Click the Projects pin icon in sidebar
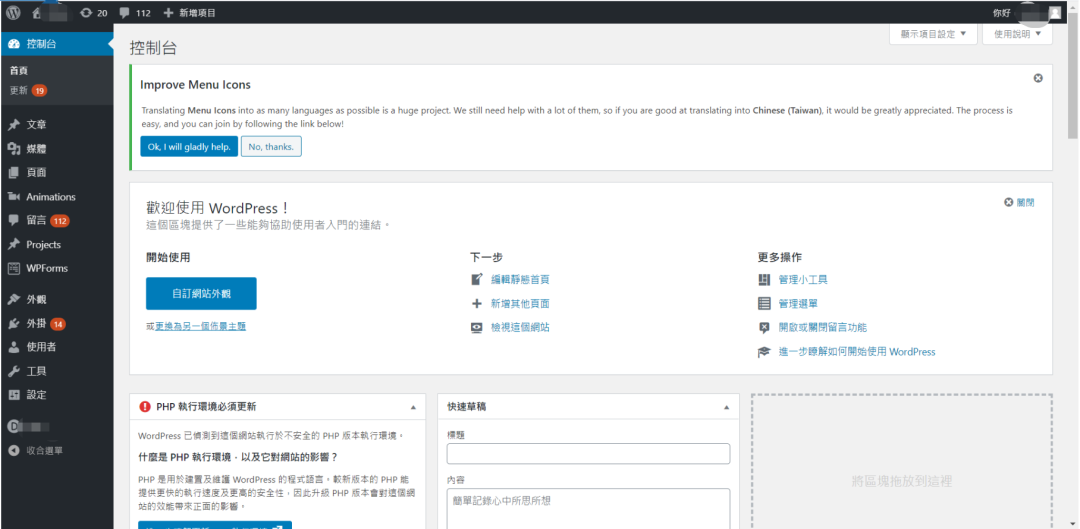1080x529 pixels. (14, 245)
